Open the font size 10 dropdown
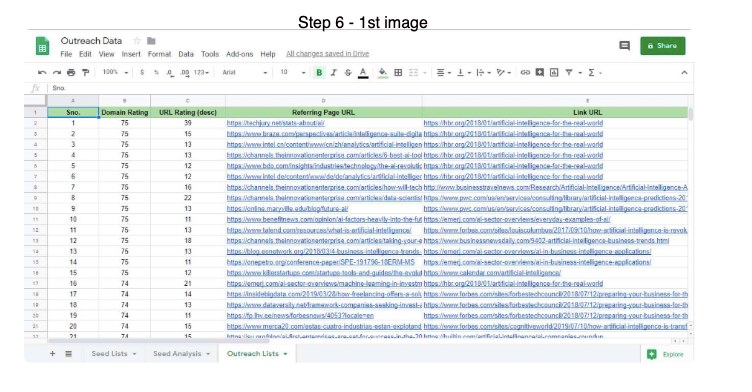This screenshot has height=392, width=752. click(x=293, y=72)
